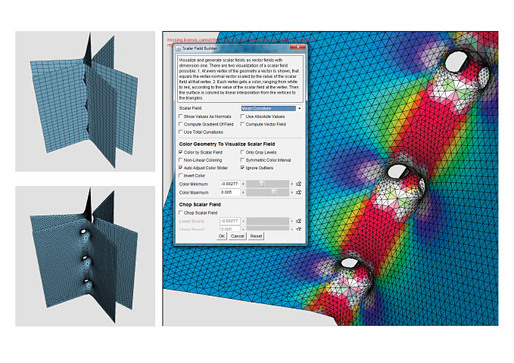Viewport: 514px width, 363px height.
Task: Click the Cancel button
Action: pyautogui.click(x=237, y=236)
